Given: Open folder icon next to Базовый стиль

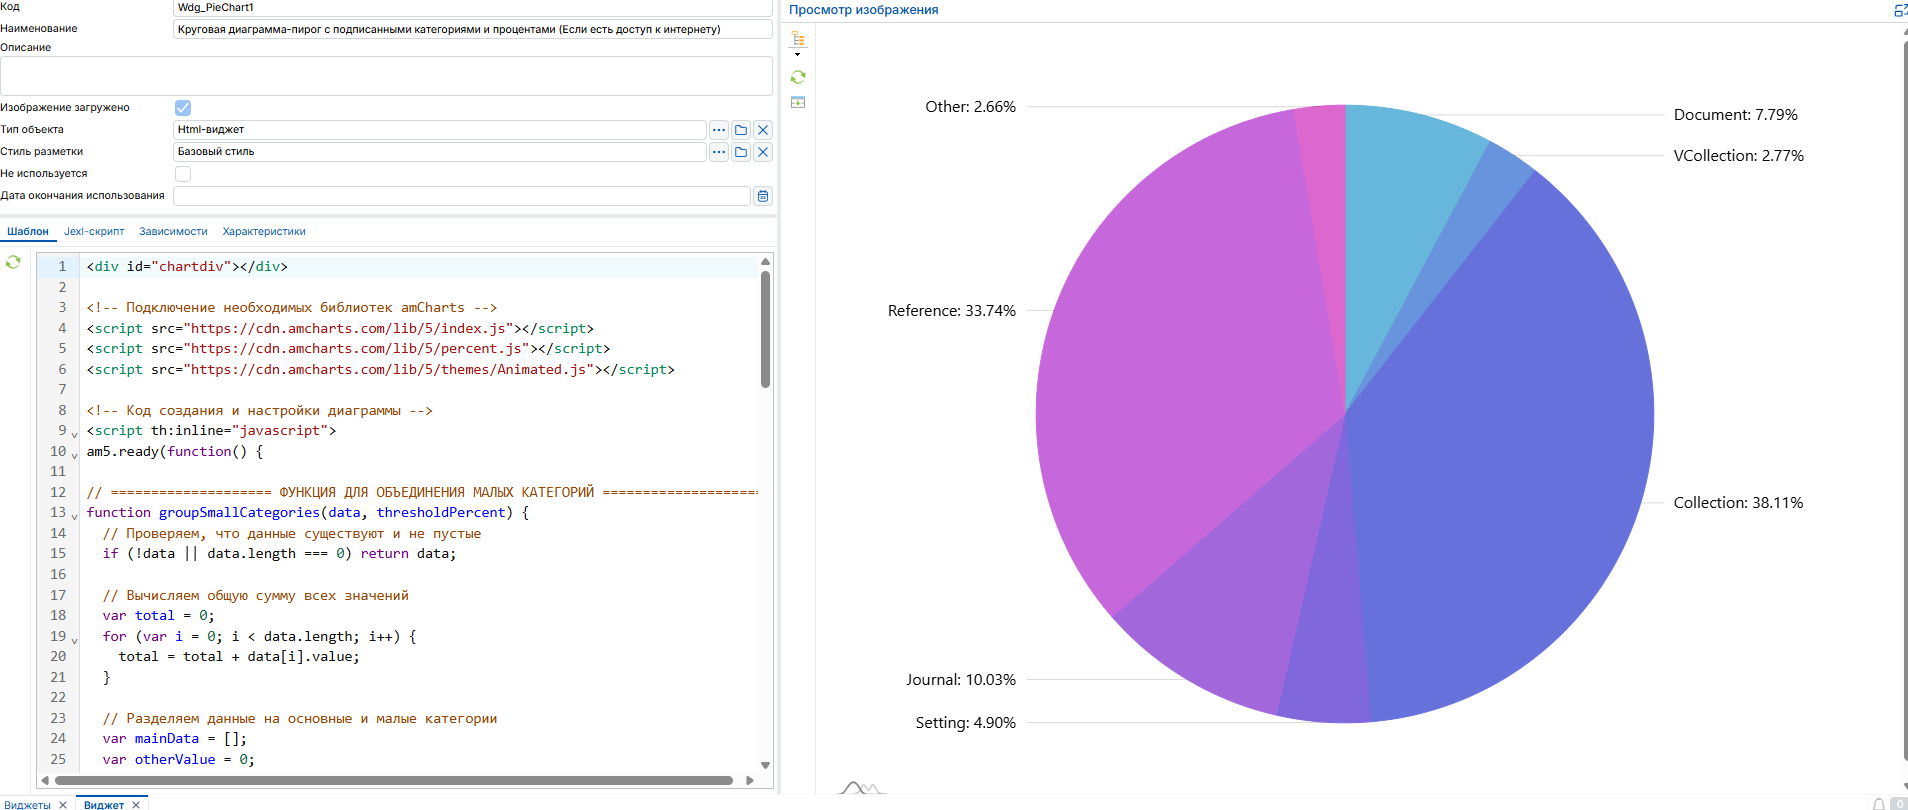Looking at the screenshot, I should (x=741, y=152).
